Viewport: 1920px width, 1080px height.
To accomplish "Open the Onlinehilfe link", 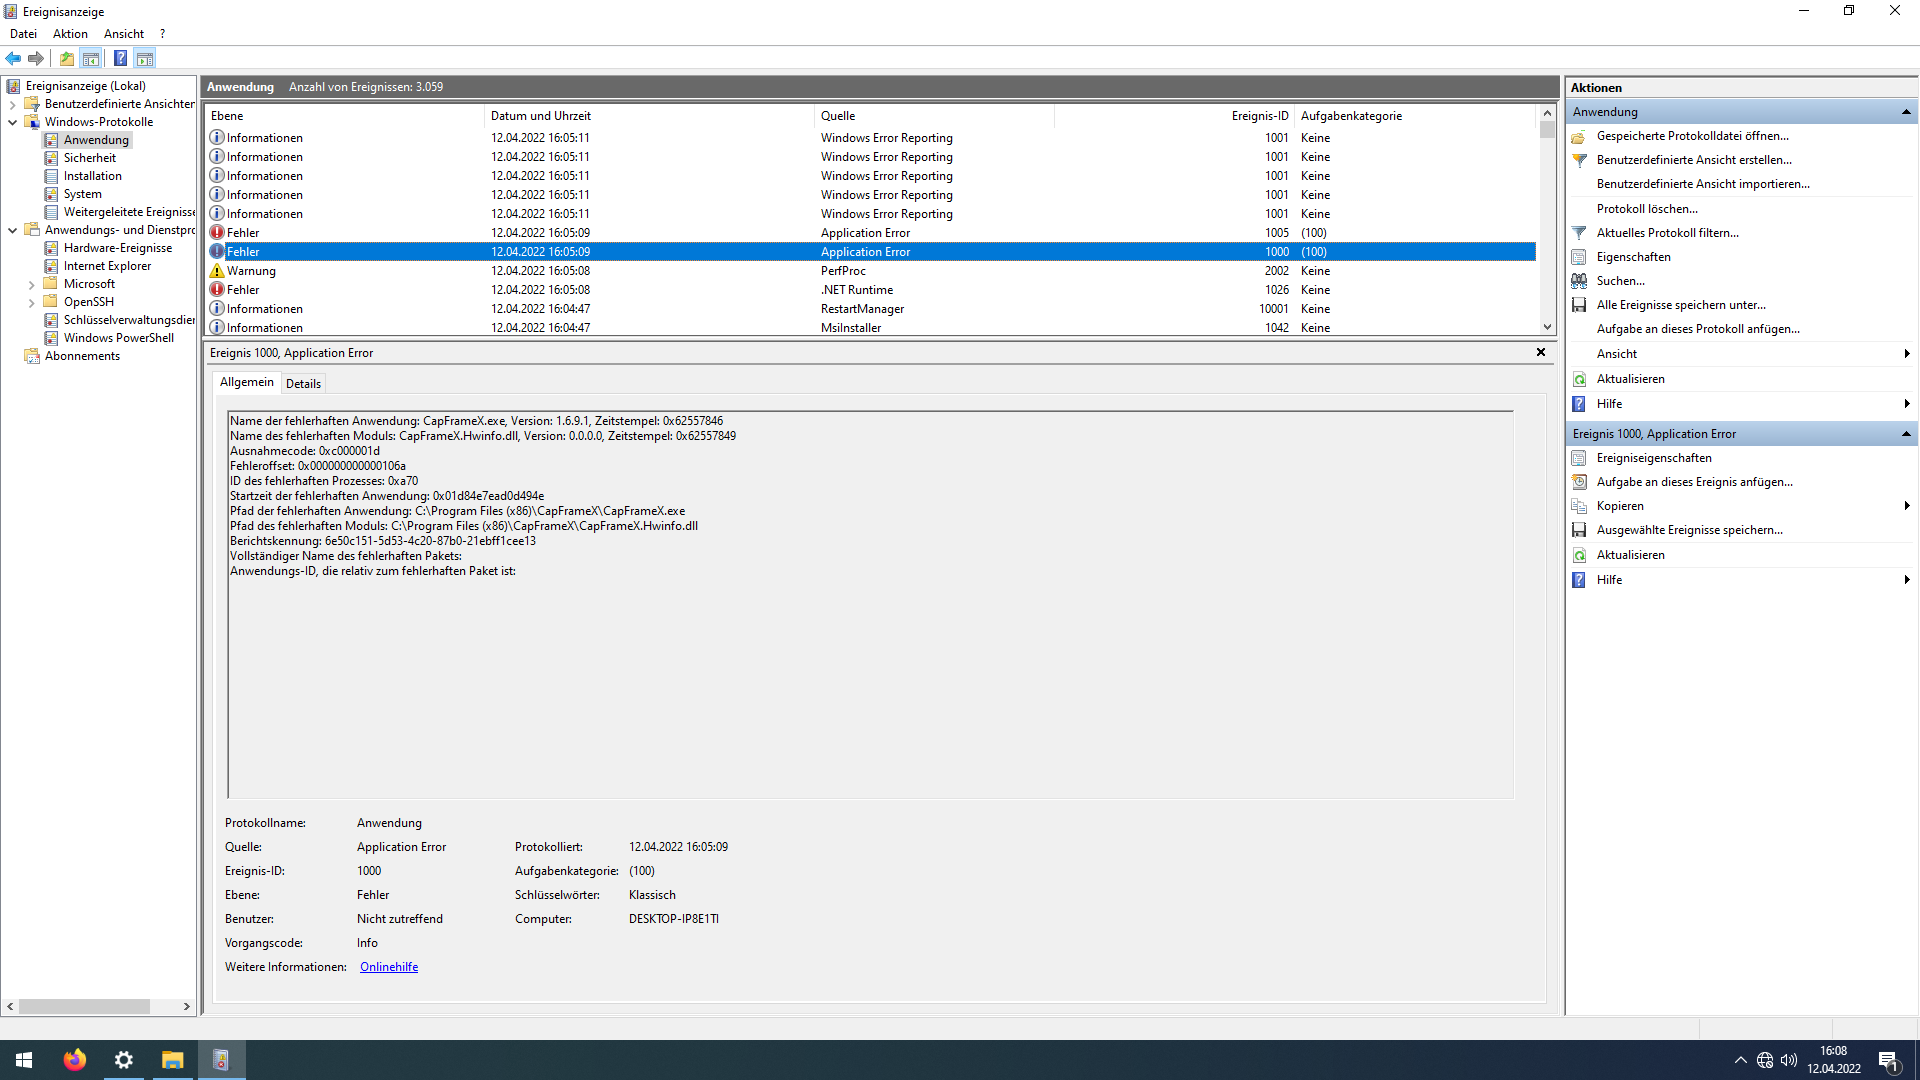I will (389, 967).
